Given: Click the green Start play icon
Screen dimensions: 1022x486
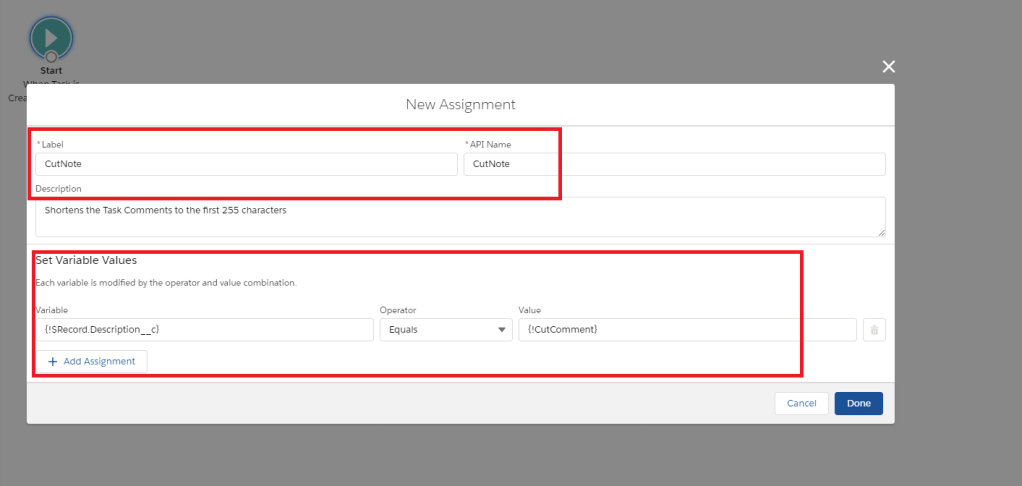Looking at the screenshot, I should 51,36.
